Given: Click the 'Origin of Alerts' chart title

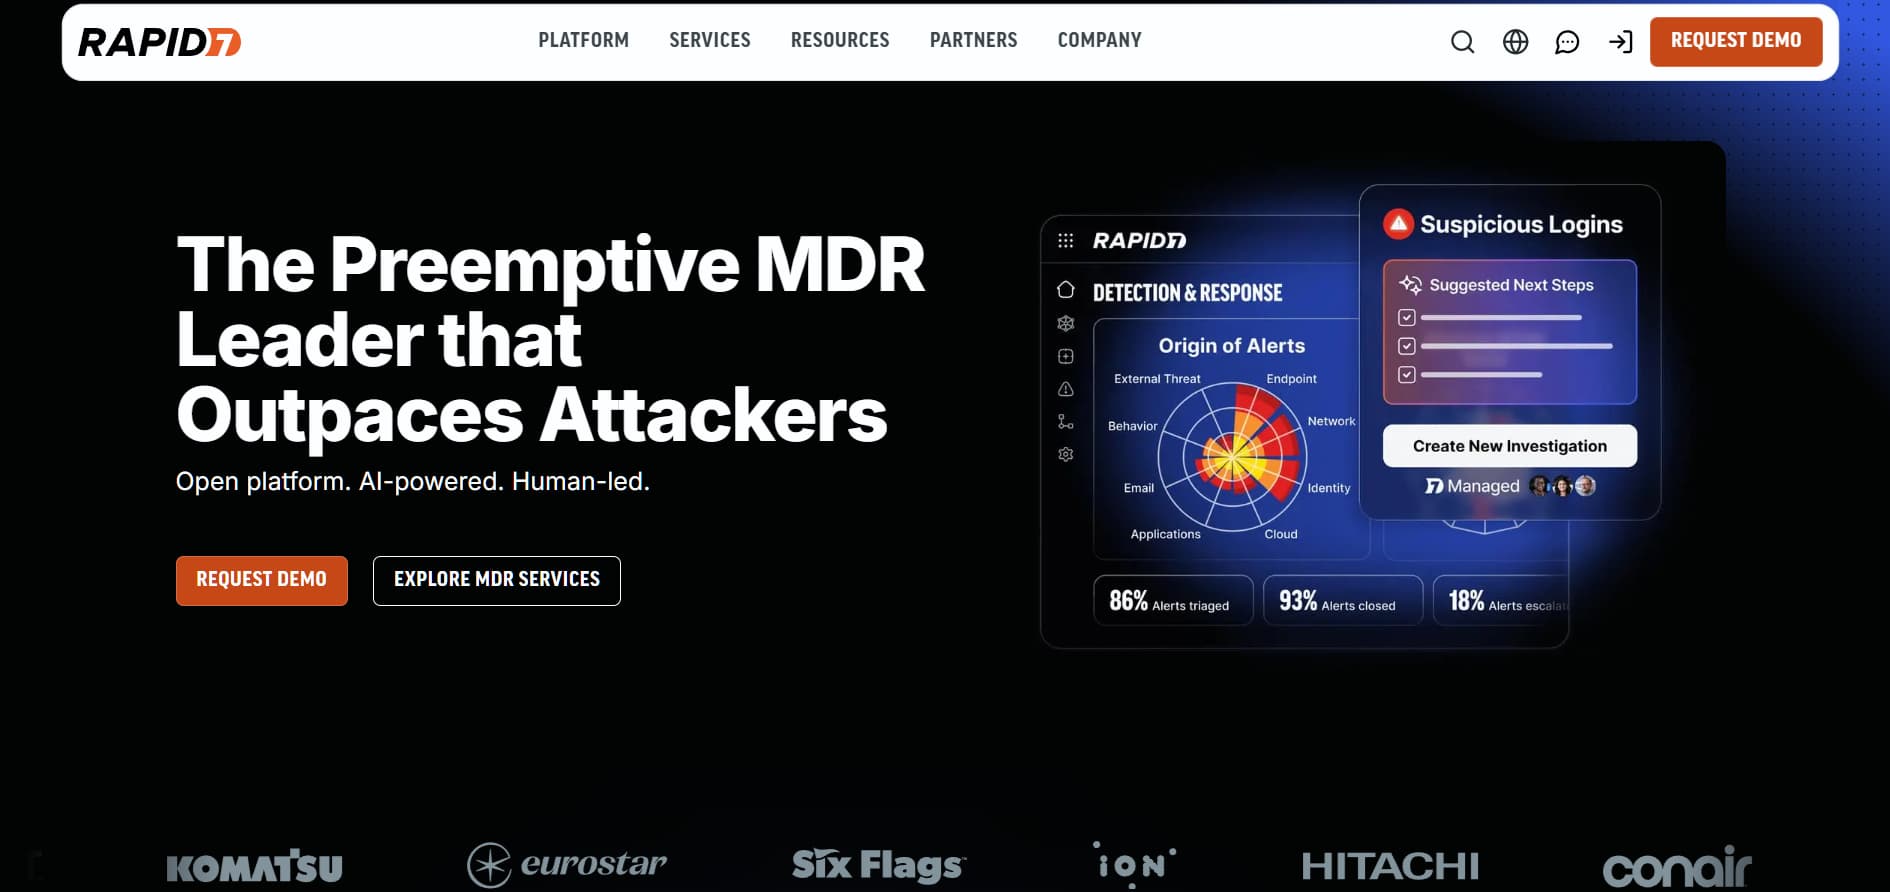Looking at the screenshot, I should [1231, 346].
